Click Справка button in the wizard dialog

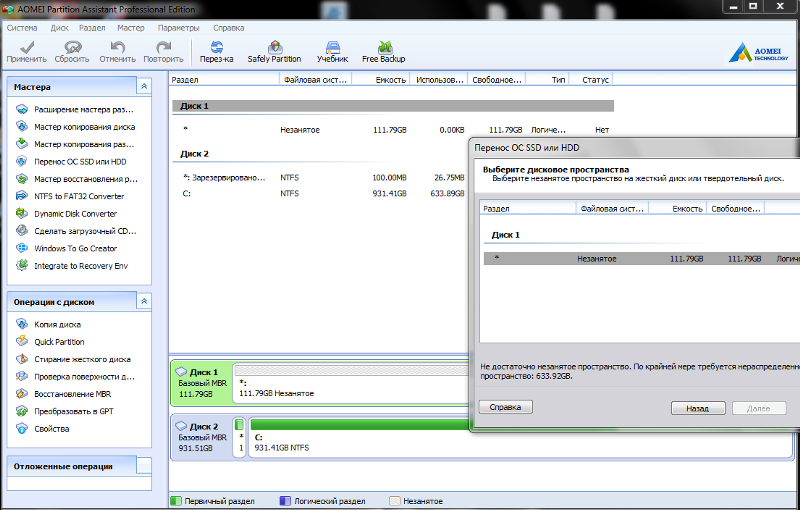506,407
